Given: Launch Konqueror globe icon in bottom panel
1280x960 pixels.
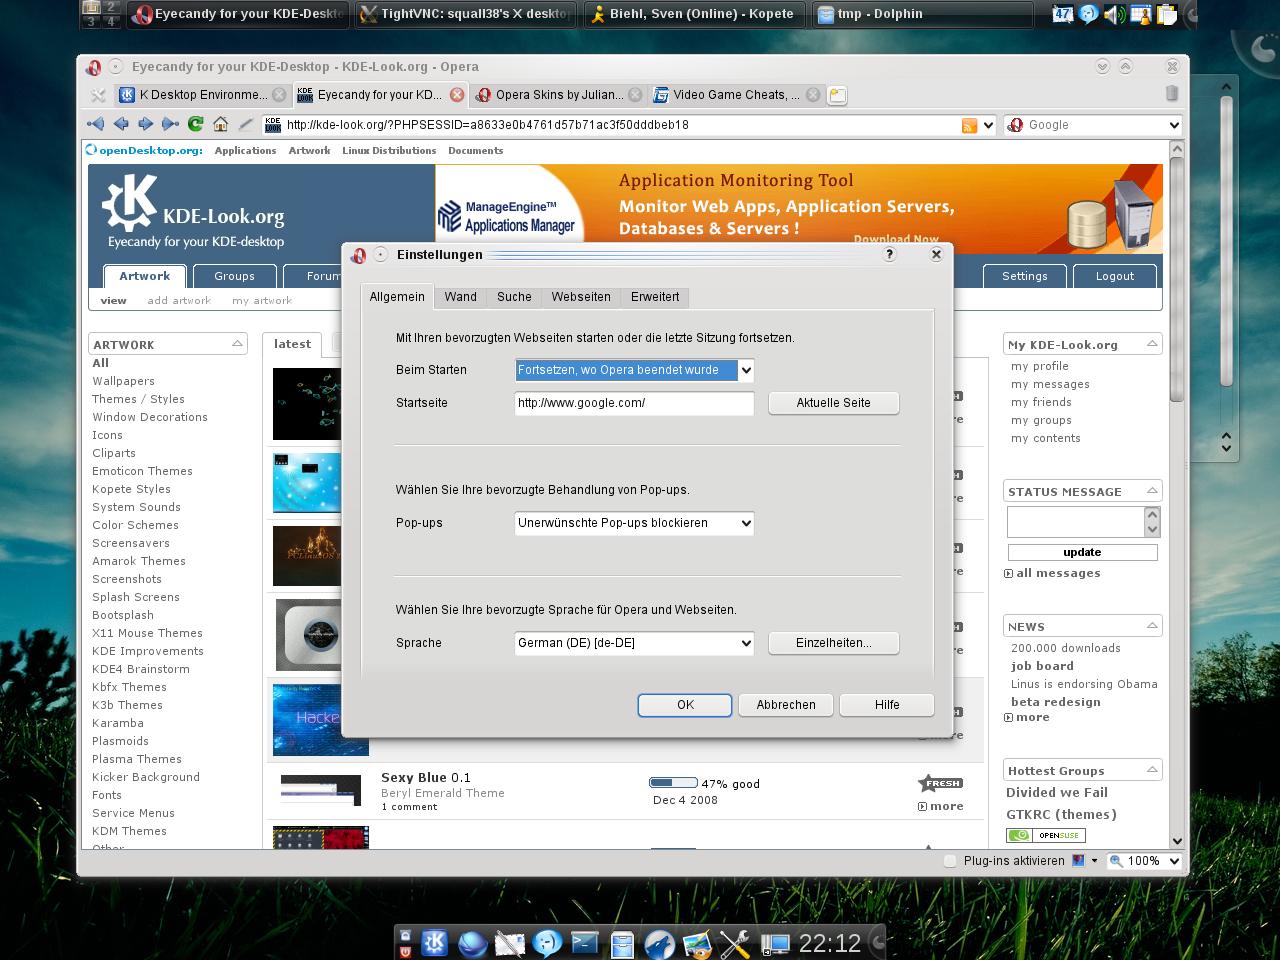Looking at the screenshot, I should point(472,942).
